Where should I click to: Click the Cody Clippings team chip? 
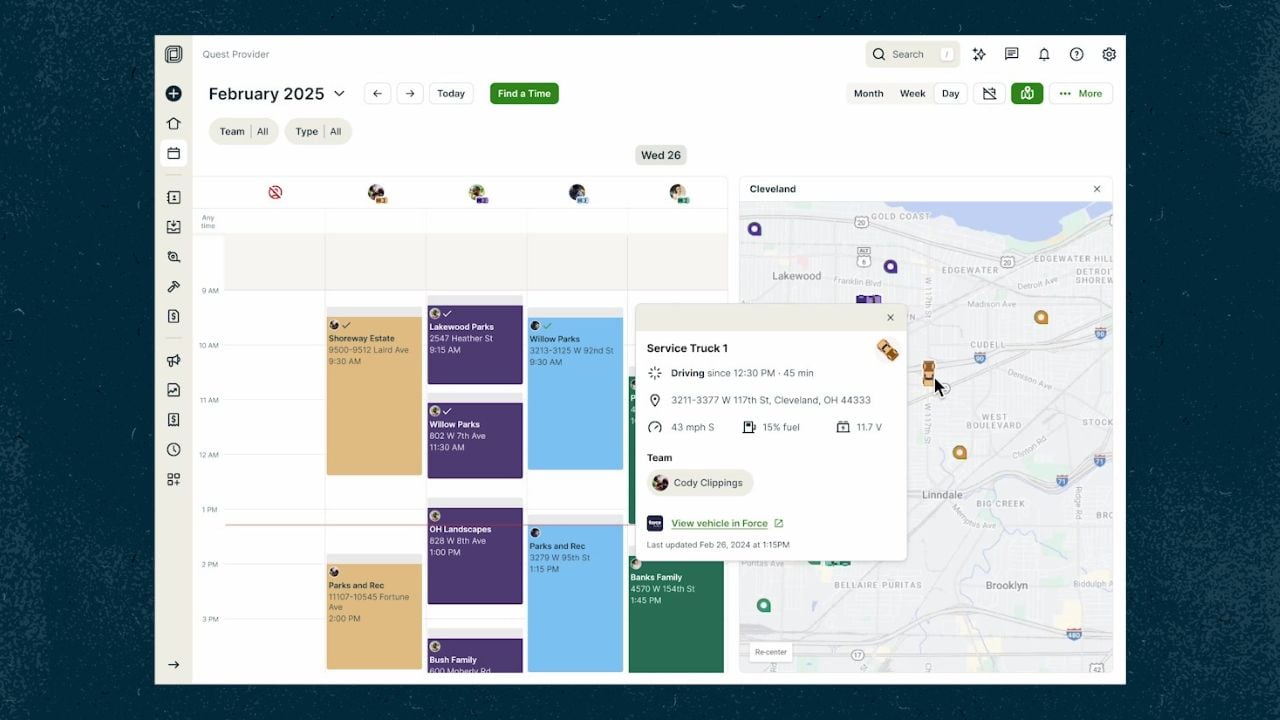pos(700,483)
